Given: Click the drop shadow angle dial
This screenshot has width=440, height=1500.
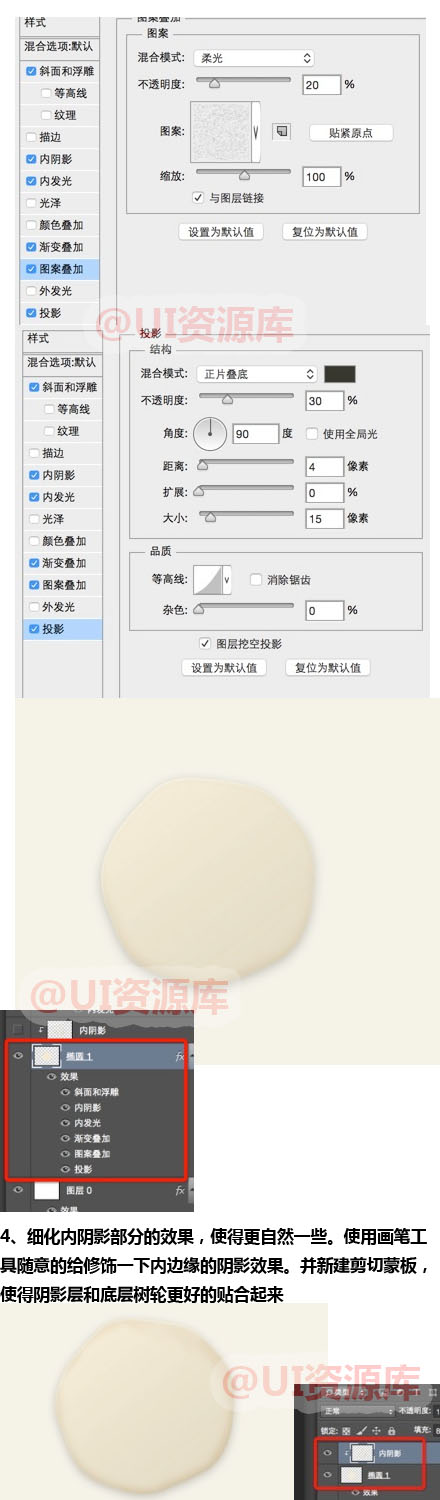Looking at the screenshot, I should click(210, 434).
